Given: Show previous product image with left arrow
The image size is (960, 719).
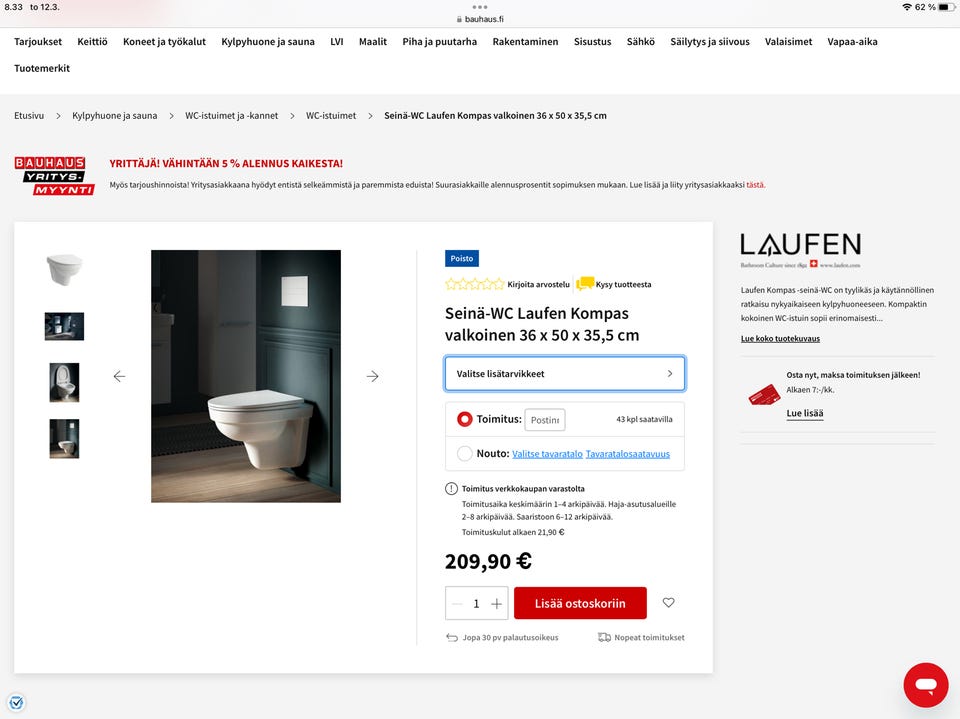Looking at the screenshot, I should tap(119, 376).
